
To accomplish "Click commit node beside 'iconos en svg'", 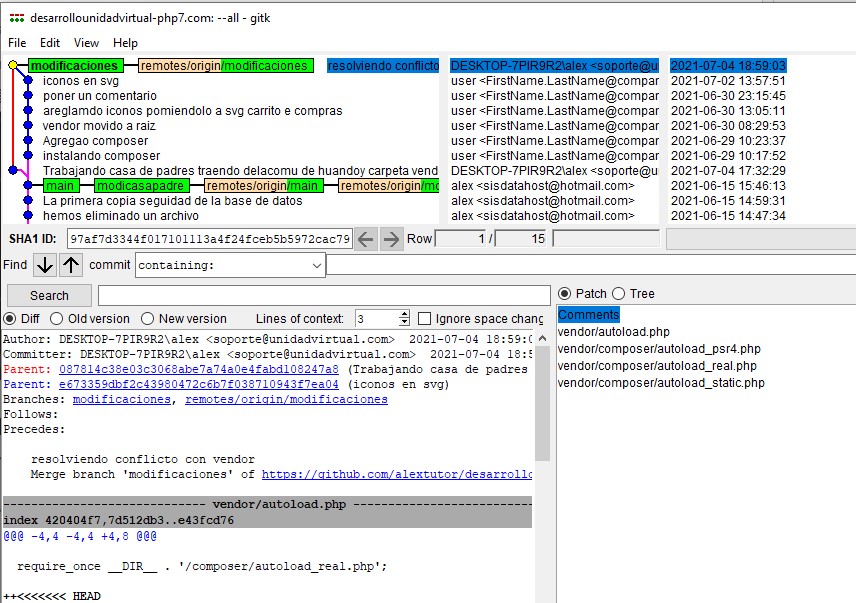I will pos(28,81).
